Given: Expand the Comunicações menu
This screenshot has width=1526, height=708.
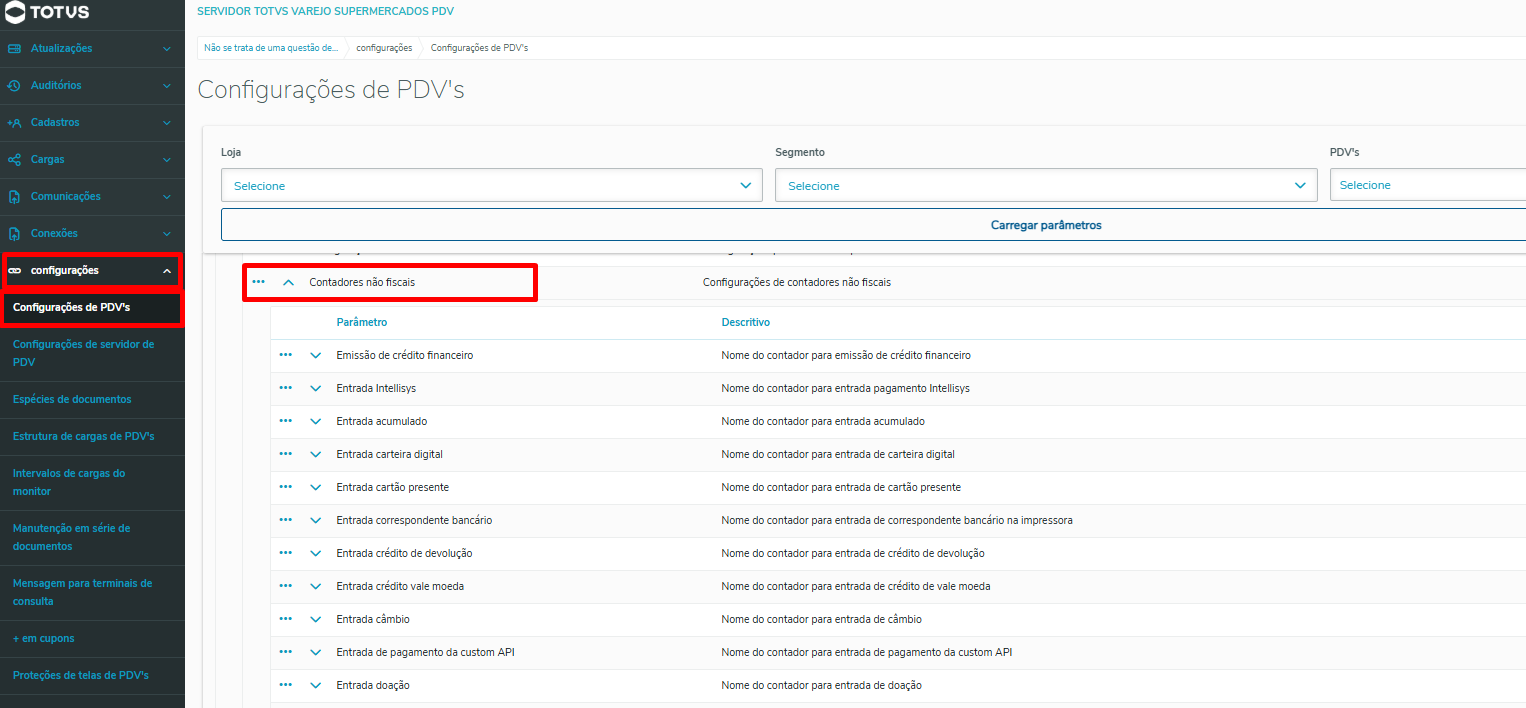Looking at the screenshot, I should click(x=167, y=196).
